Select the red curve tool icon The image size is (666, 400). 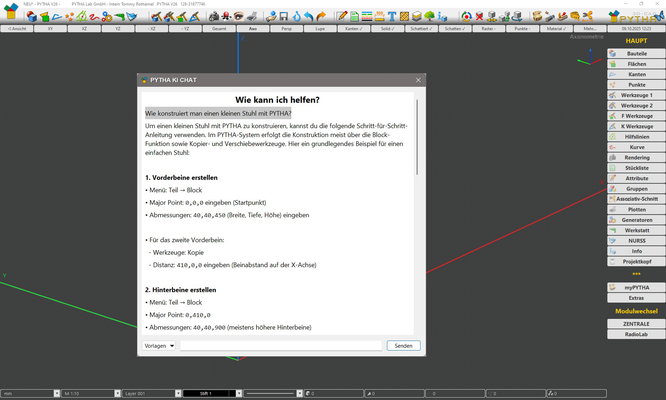pos(94,17)
